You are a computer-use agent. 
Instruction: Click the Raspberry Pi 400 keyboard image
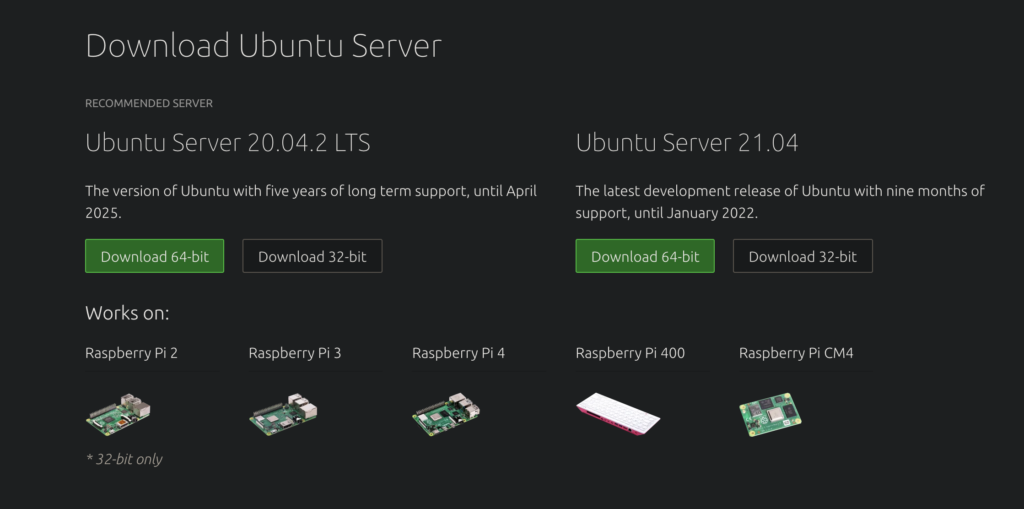coord(618,414)
